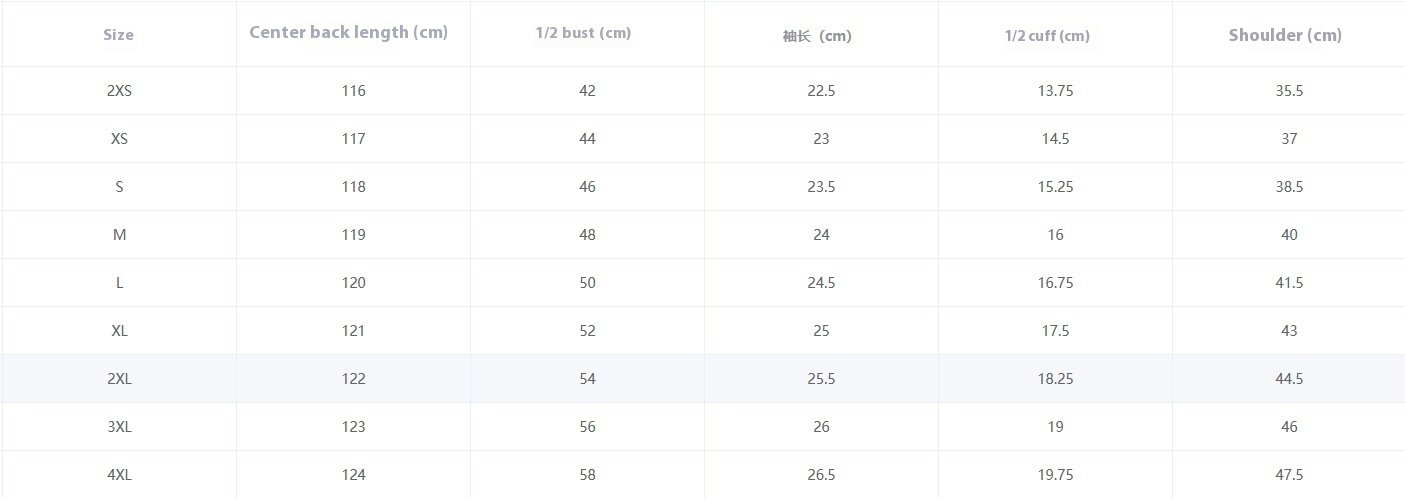Select the M size row label
Screen dimensions: 1405x498
tap(119, 235)
